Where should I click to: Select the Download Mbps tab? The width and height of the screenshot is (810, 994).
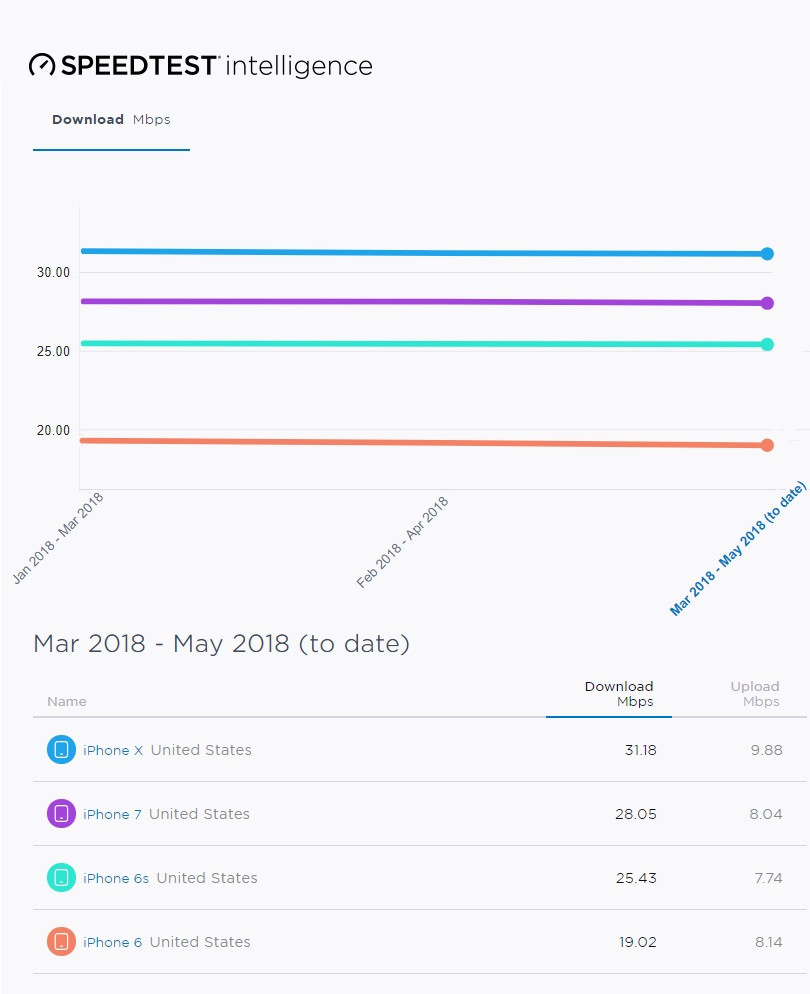111,120
